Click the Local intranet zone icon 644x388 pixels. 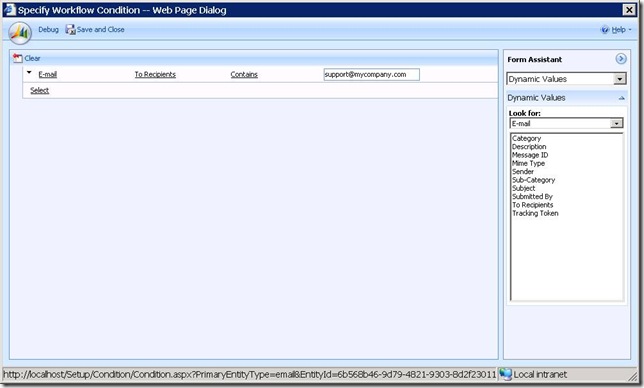tap(505, 374)
